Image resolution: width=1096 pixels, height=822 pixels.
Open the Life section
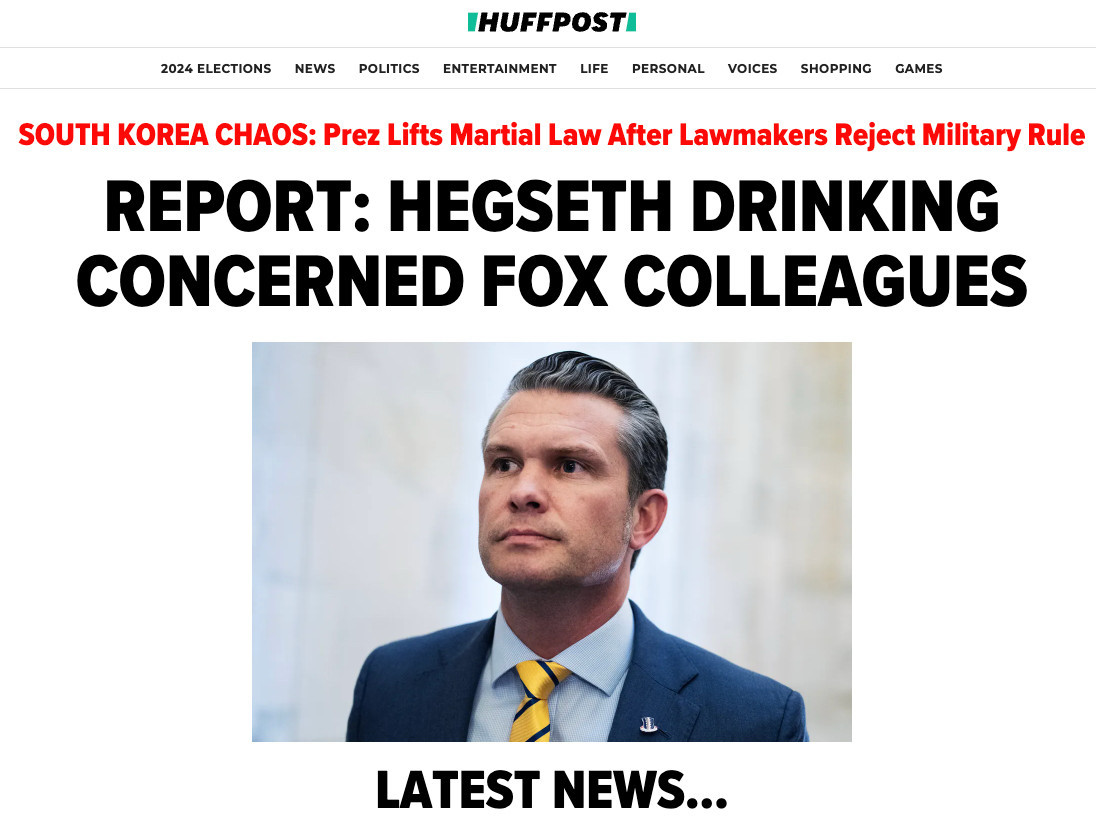(x=594, y=68)
